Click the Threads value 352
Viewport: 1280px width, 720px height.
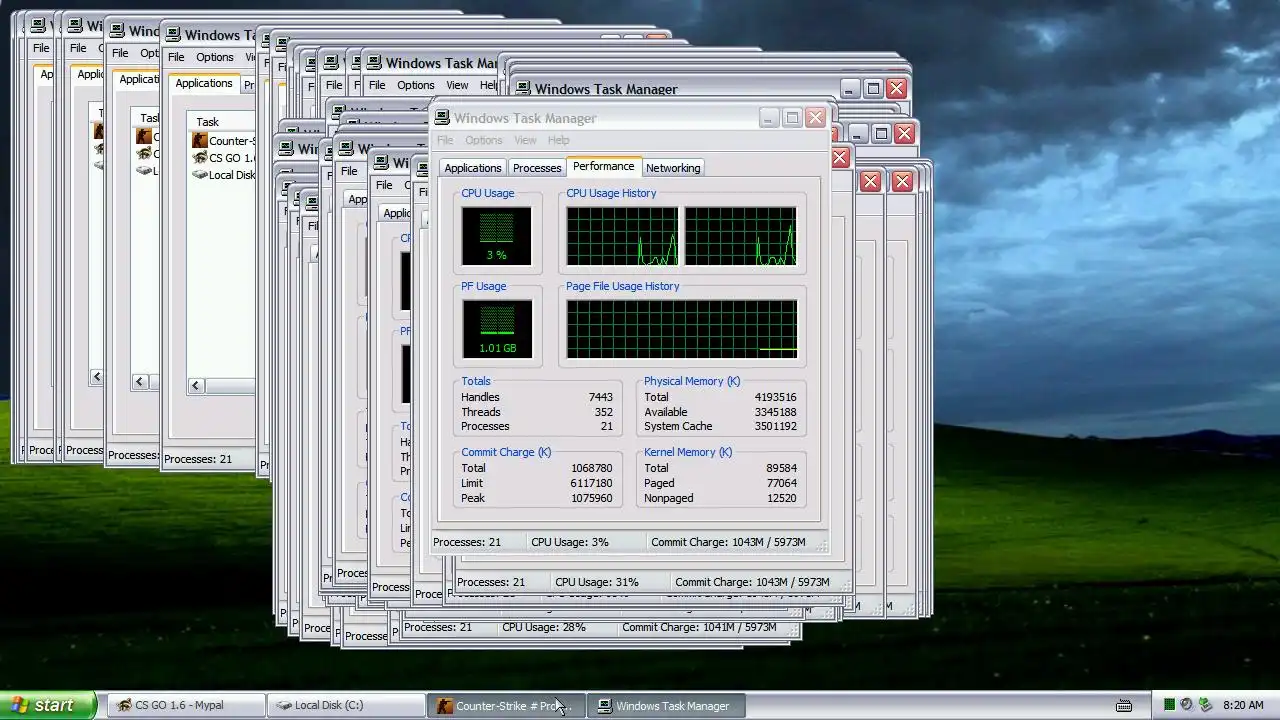(x=603, y=412)
